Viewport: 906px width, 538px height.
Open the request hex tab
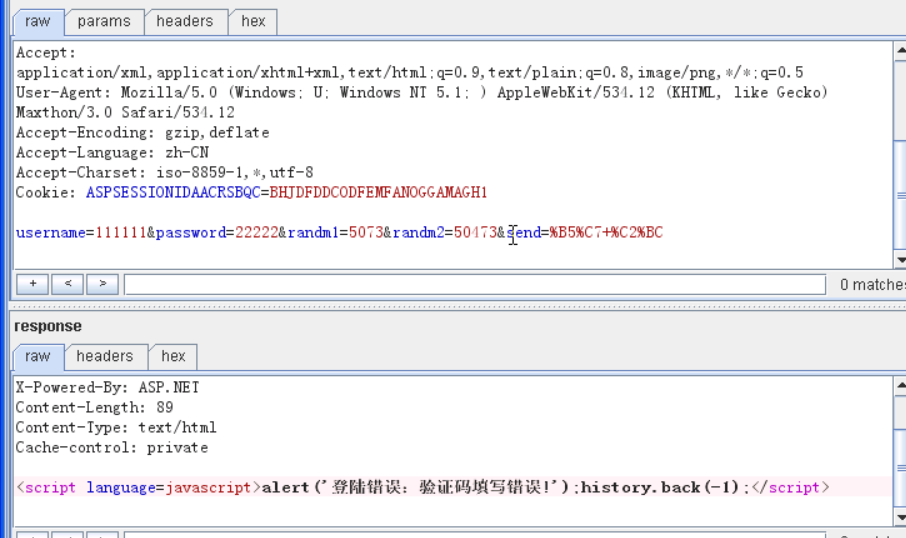pos(253,22)
